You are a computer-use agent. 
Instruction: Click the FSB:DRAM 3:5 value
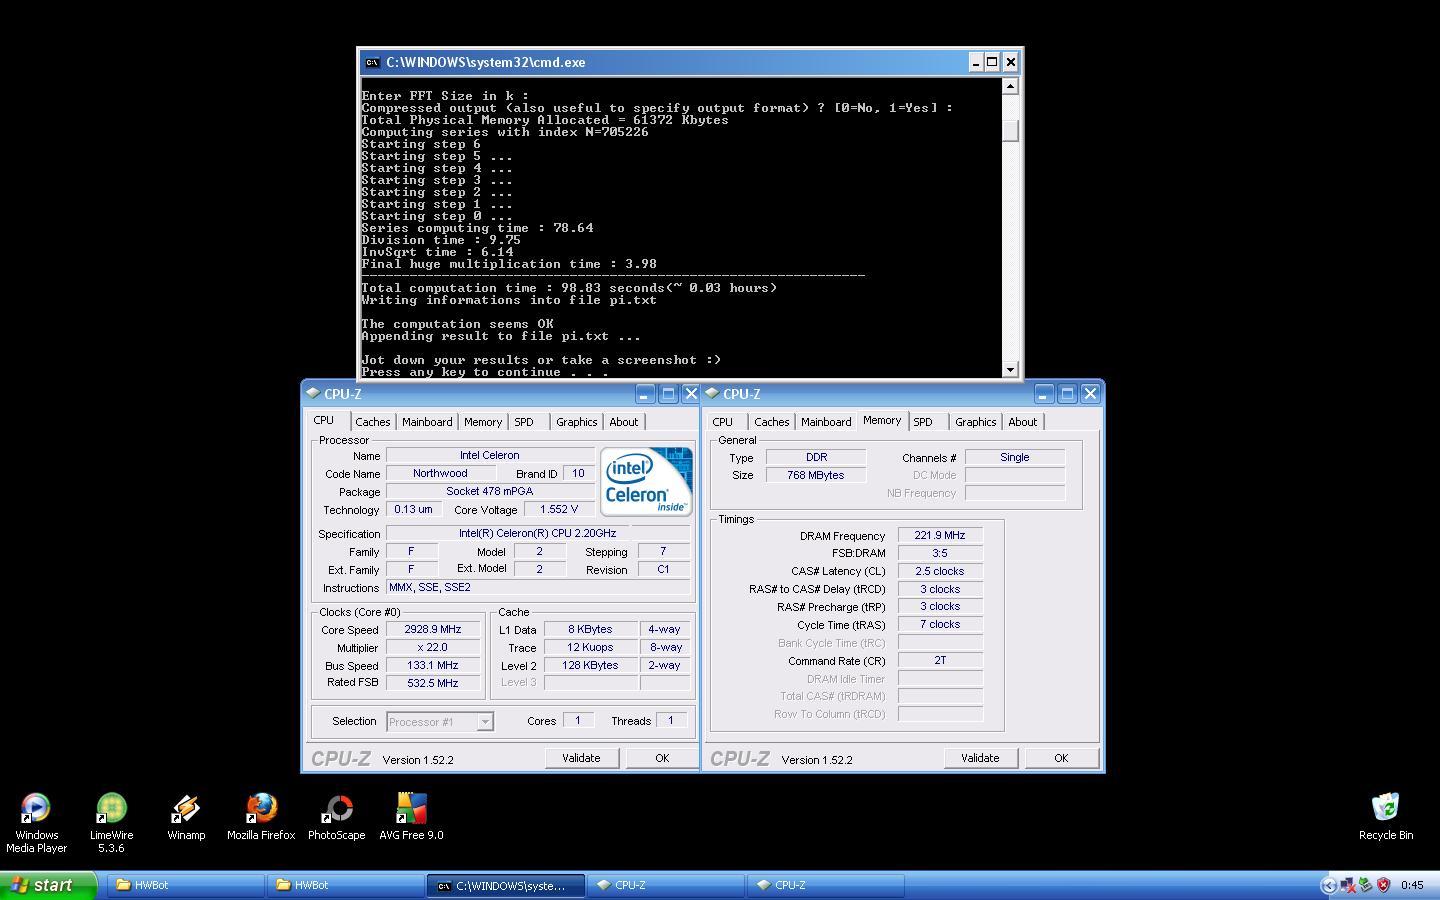pyautogui.click(x=940, y=553)
